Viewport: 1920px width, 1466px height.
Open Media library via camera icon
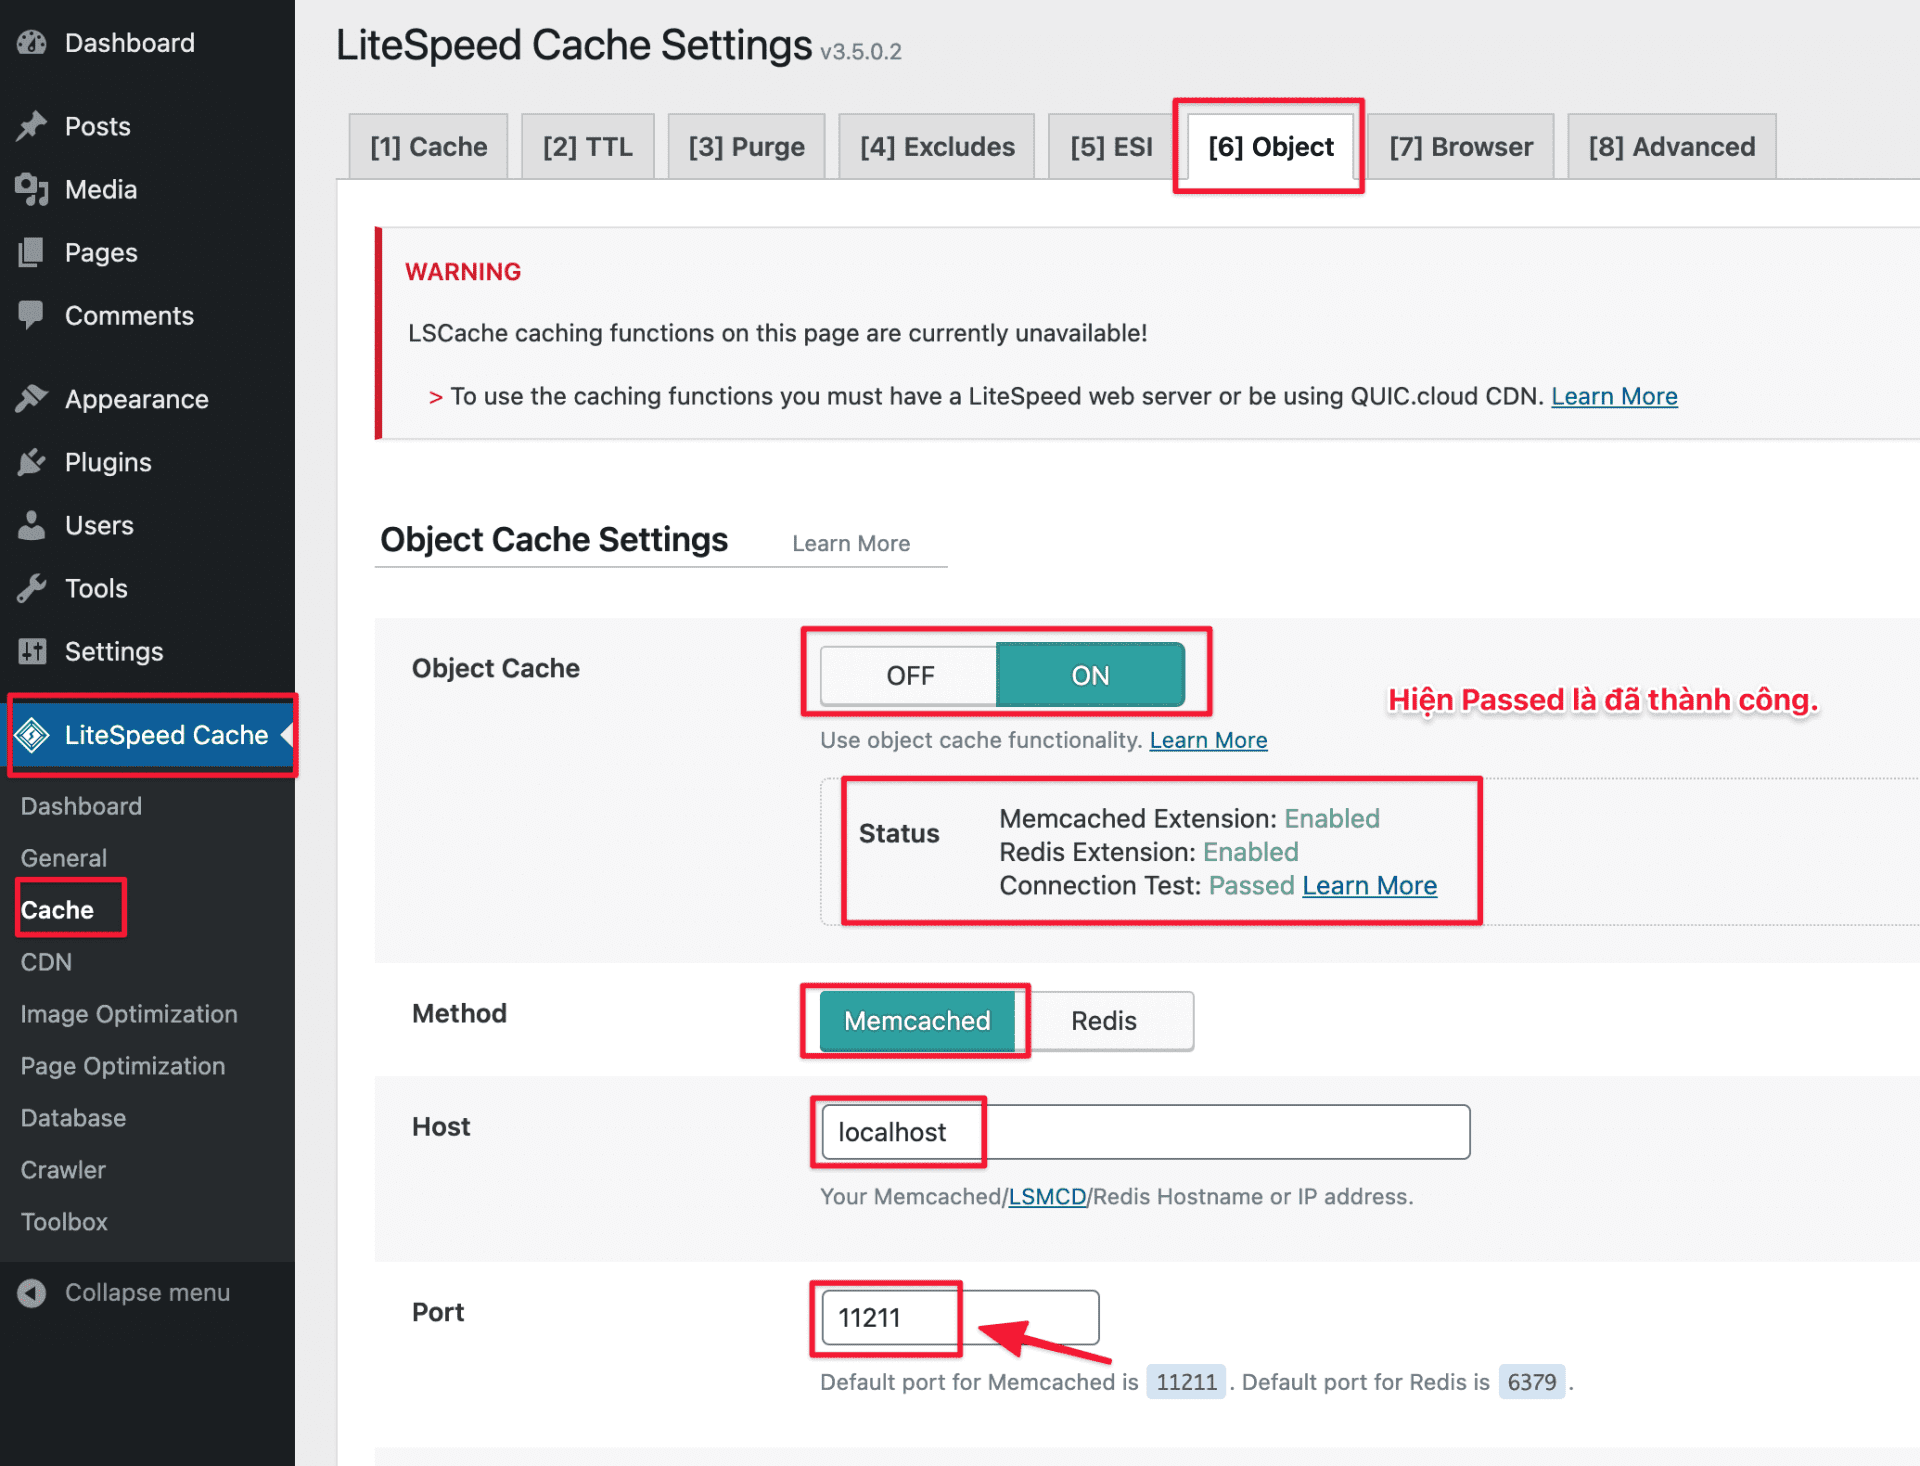tap(33, 189)
